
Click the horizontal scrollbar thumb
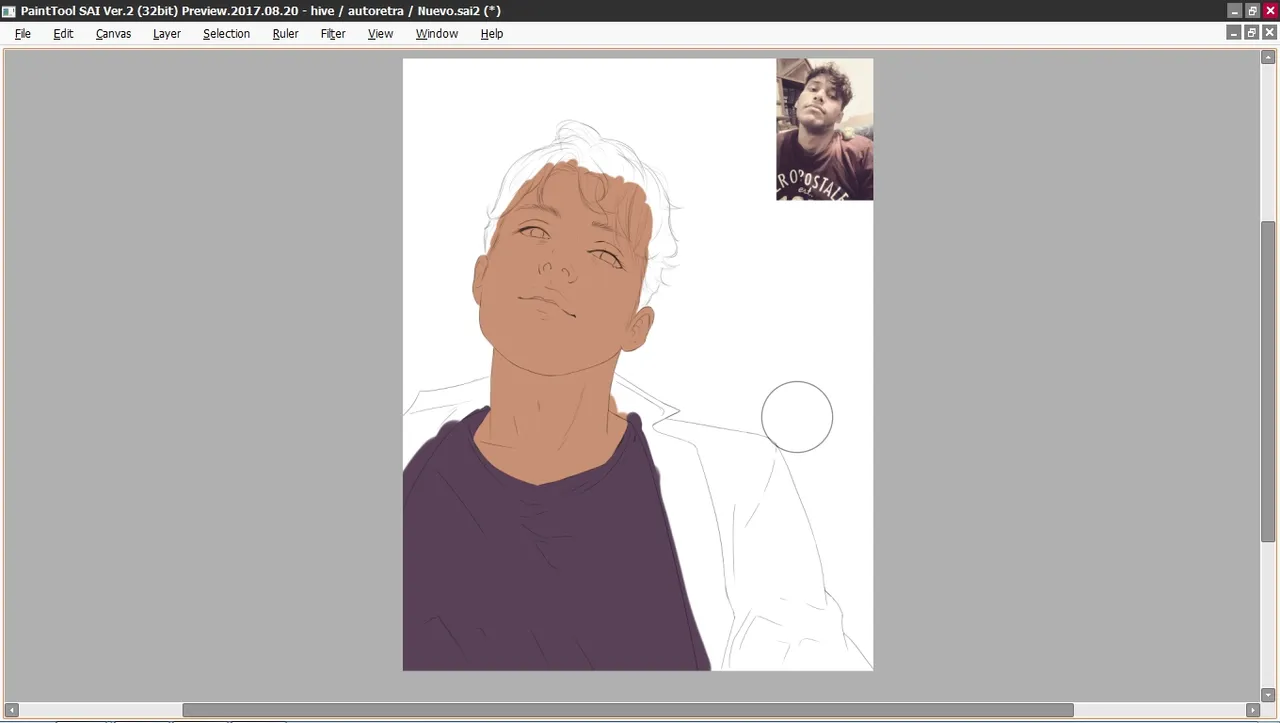[x=628, y=710]
